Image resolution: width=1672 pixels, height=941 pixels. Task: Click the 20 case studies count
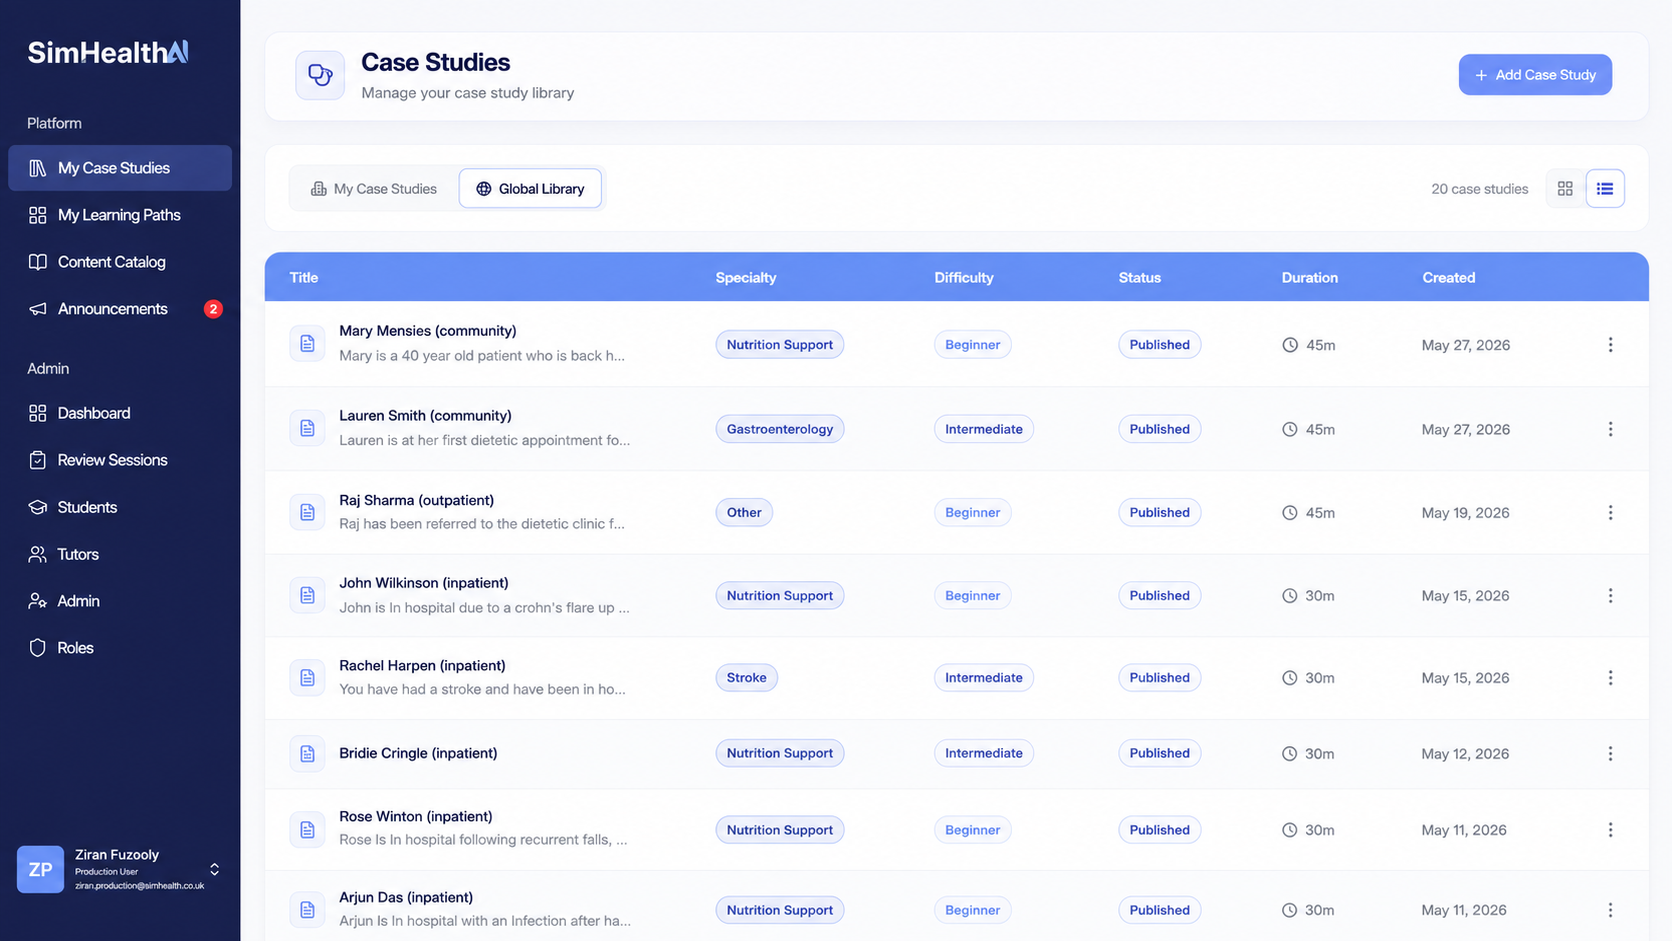1480,189
